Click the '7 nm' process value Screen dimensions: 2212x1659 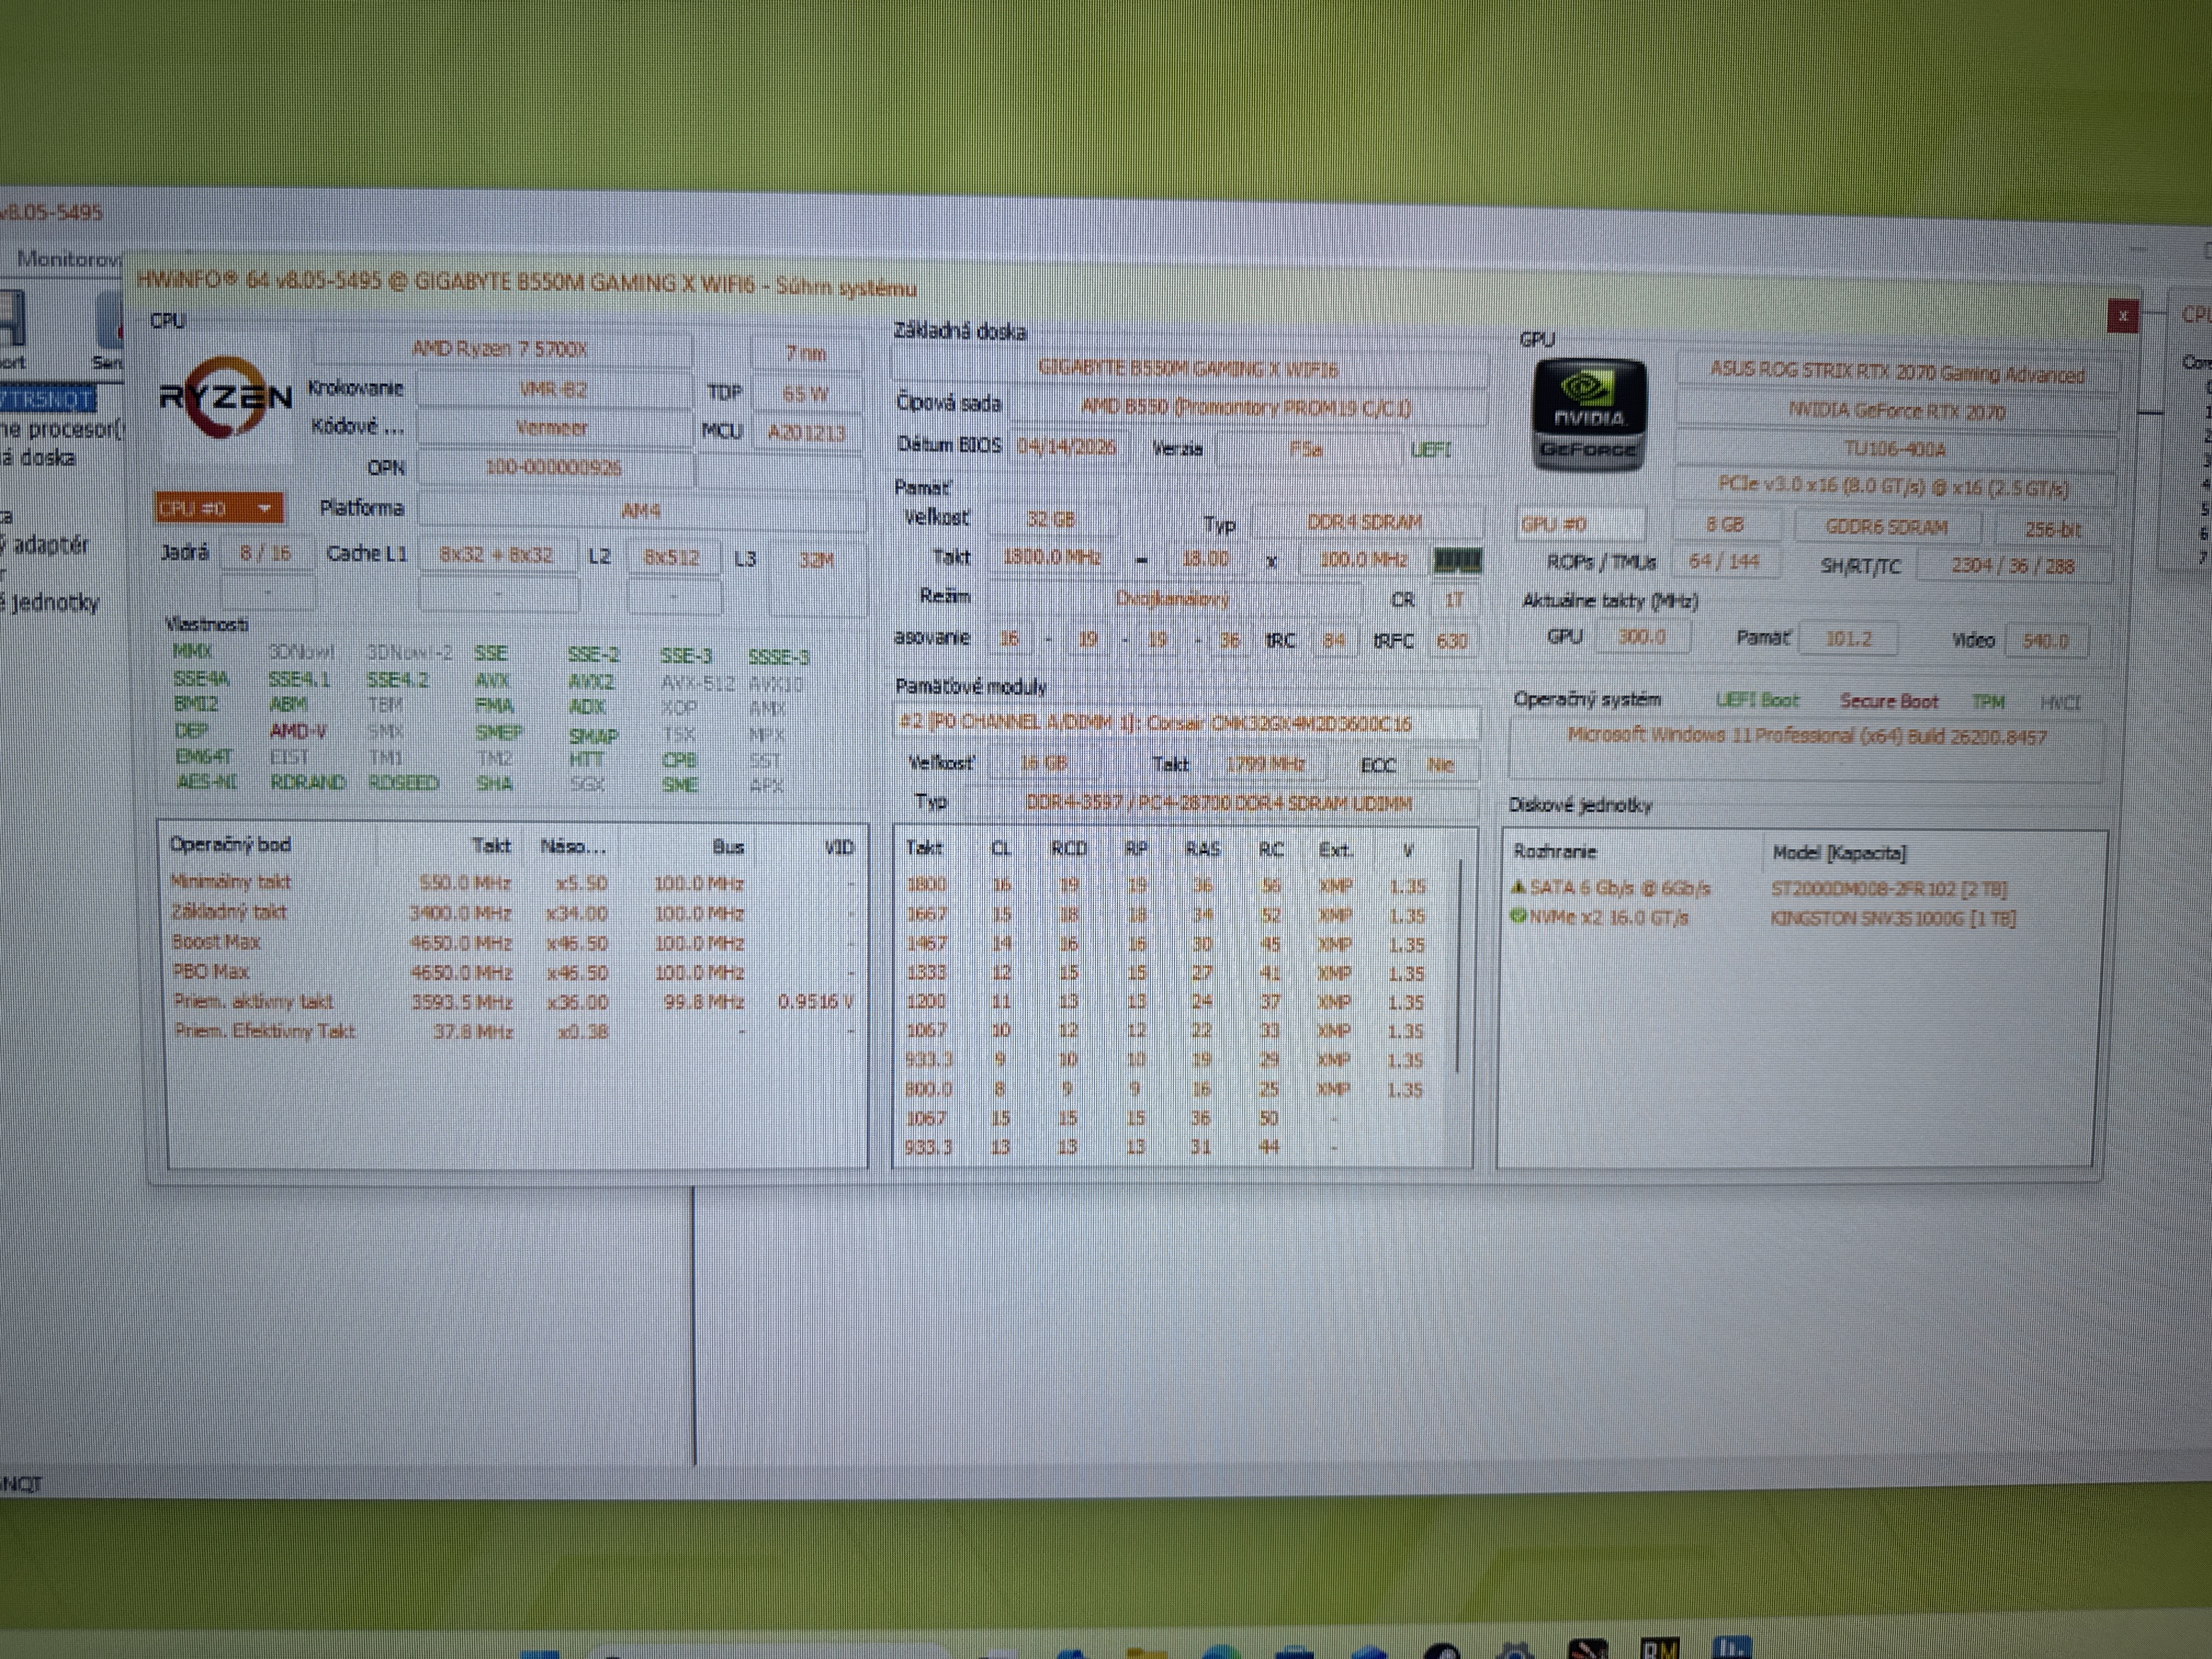806,353
